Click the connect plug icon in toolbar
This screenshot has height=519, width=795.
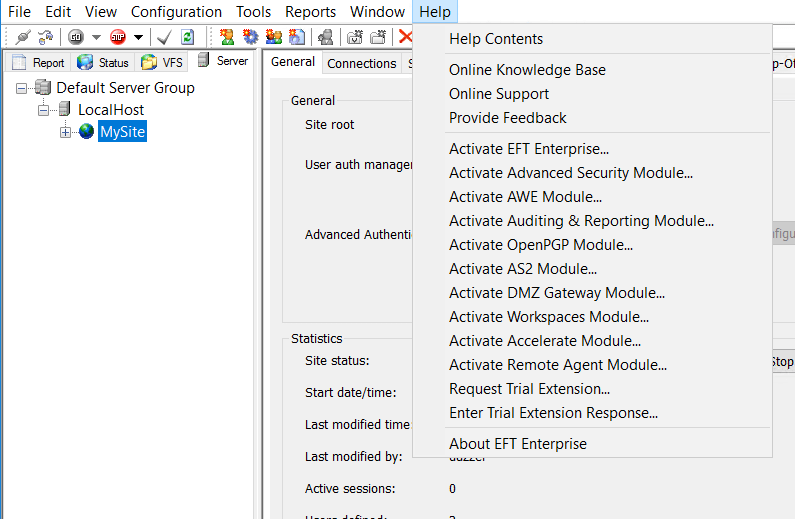(22, 37)
